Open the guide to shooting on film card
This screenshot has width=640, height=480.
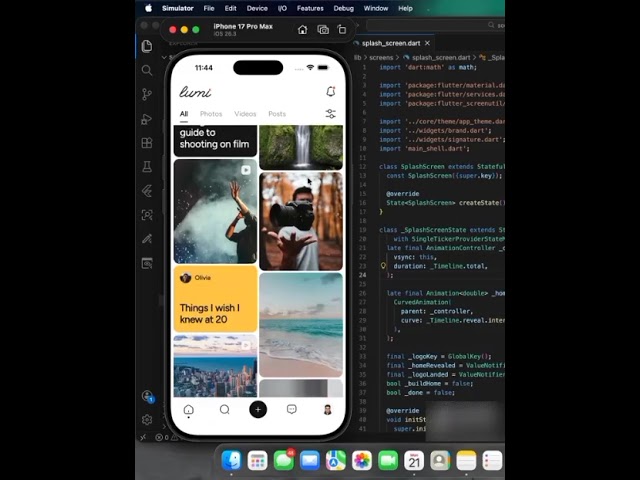(x=216, y=141)
